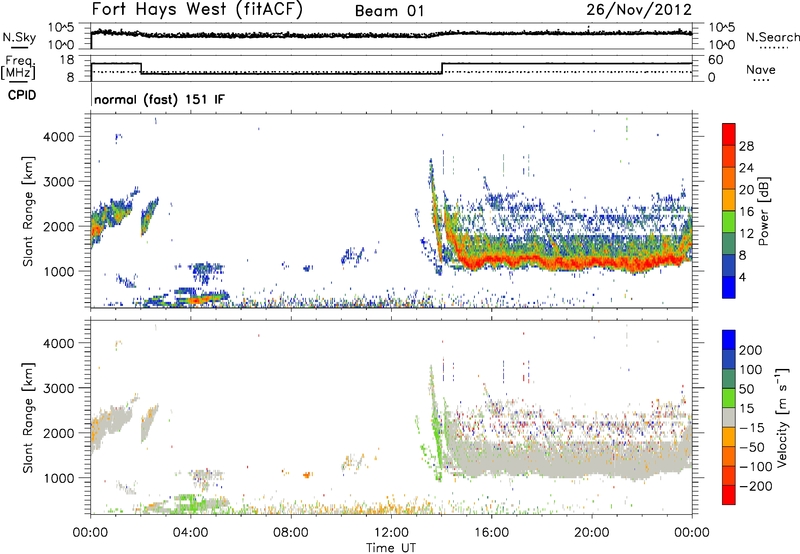Select the "-15" velocity colorbar label
This screenshot has width=800, height=554.
[x=752, y=428]
